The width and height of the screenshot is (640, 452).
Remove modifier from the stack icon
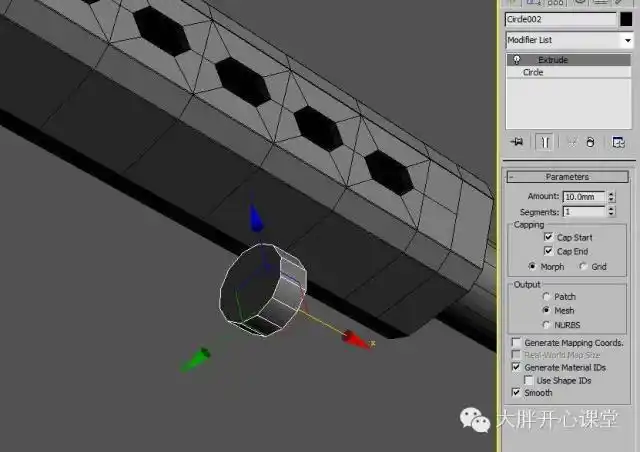(590, 142)
